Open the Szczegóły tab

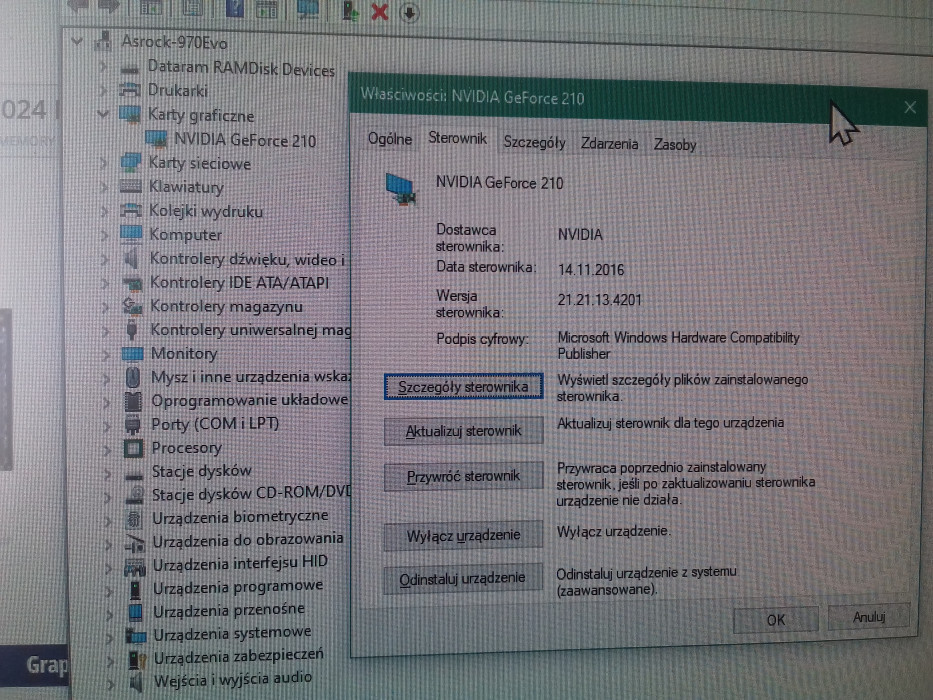534,142
